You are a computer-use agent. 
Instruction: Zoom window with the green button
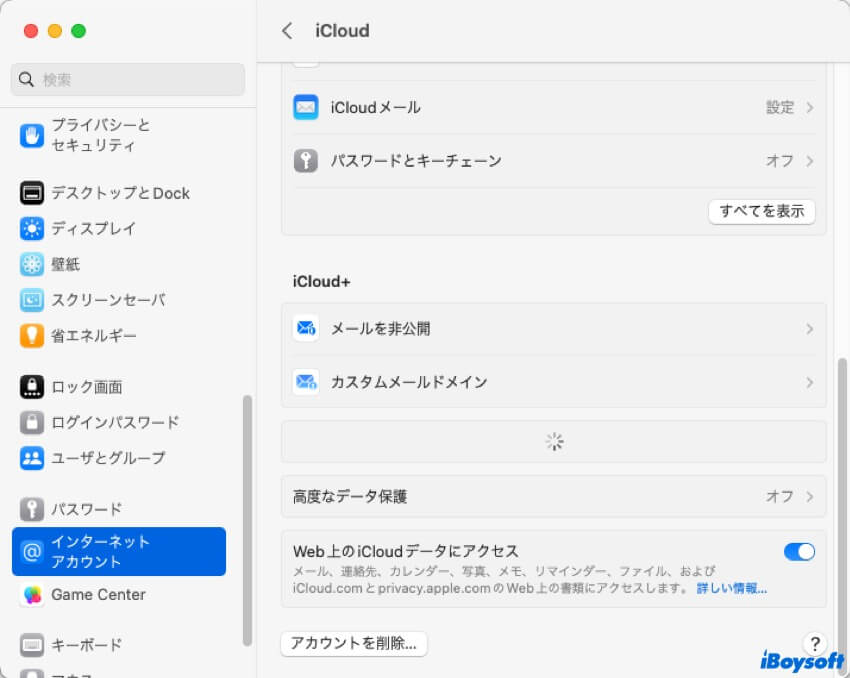click(79, 31)
